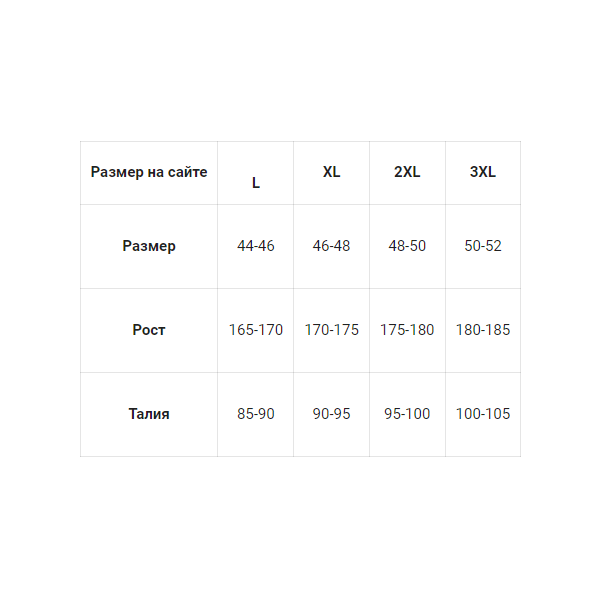
Task: Click the 175-180 height cell
Action: (407, 330)
